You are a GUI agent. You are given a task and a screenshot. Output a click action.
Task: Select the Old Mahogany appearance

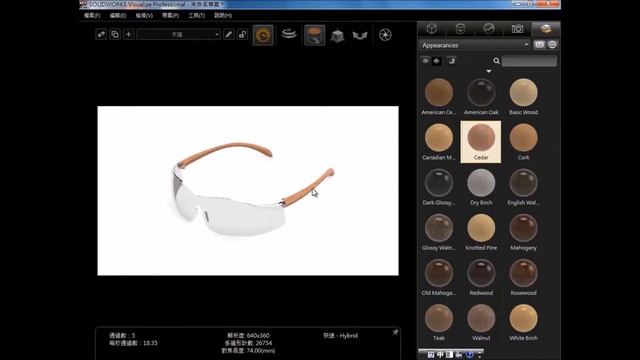pos(439,277)
